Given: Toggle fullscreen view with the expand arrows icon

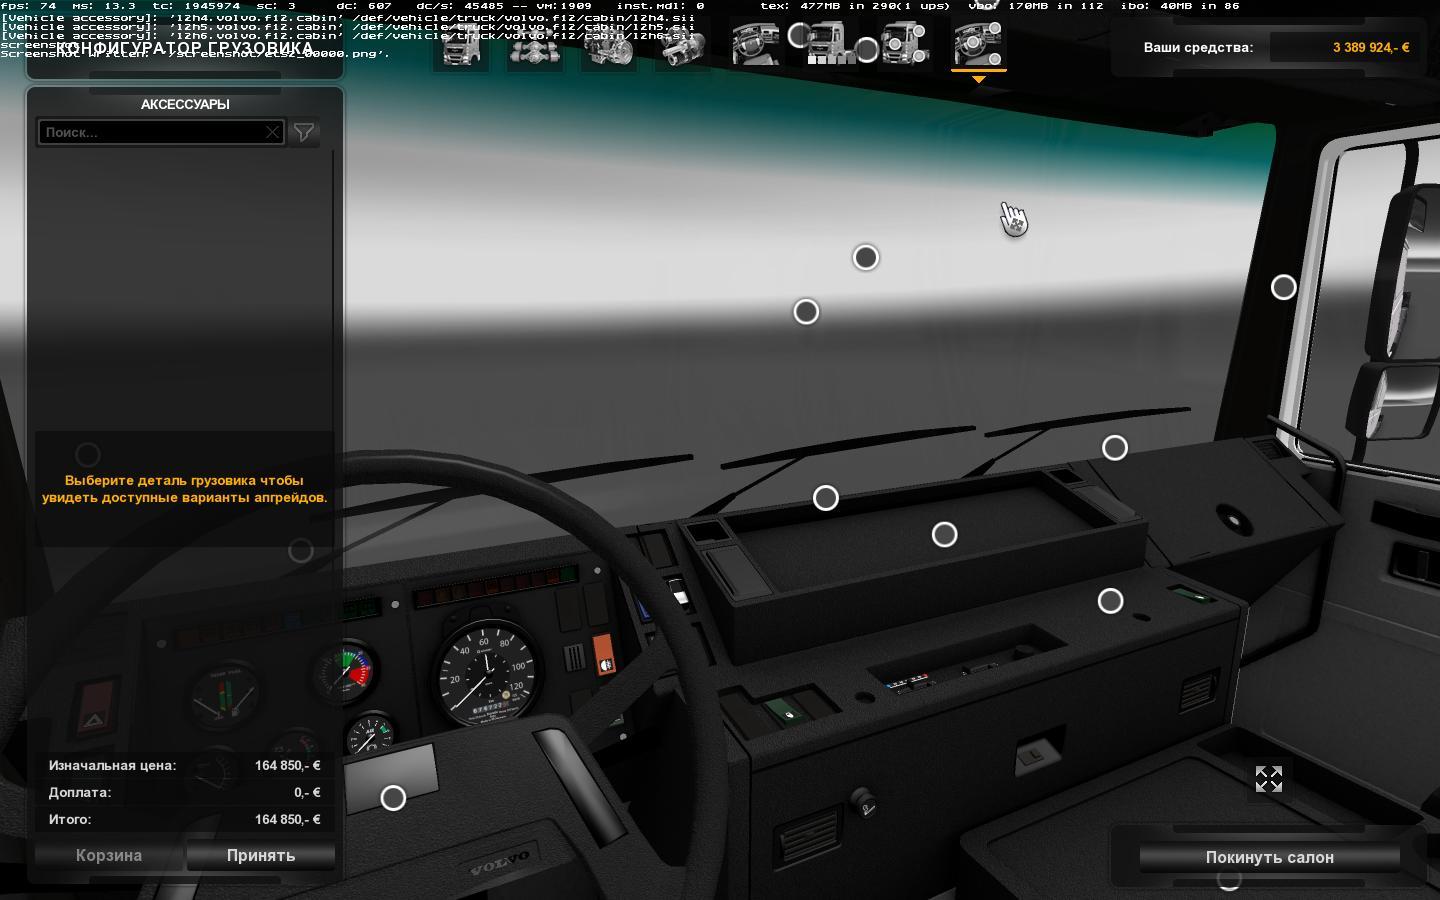Looking at the screenshot, I should point(1268,779).
